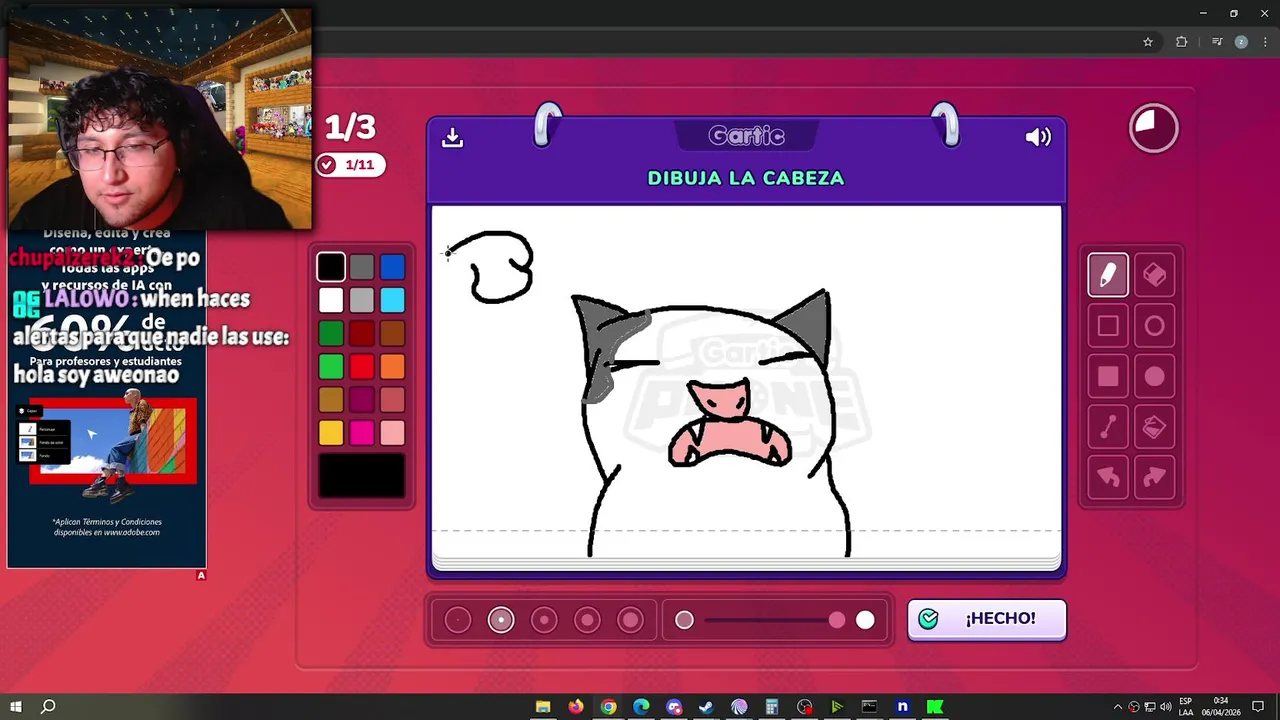This screenshot has width=1280, height=720.
Task: Open the volume control in tray
Action: point(1166,707)
